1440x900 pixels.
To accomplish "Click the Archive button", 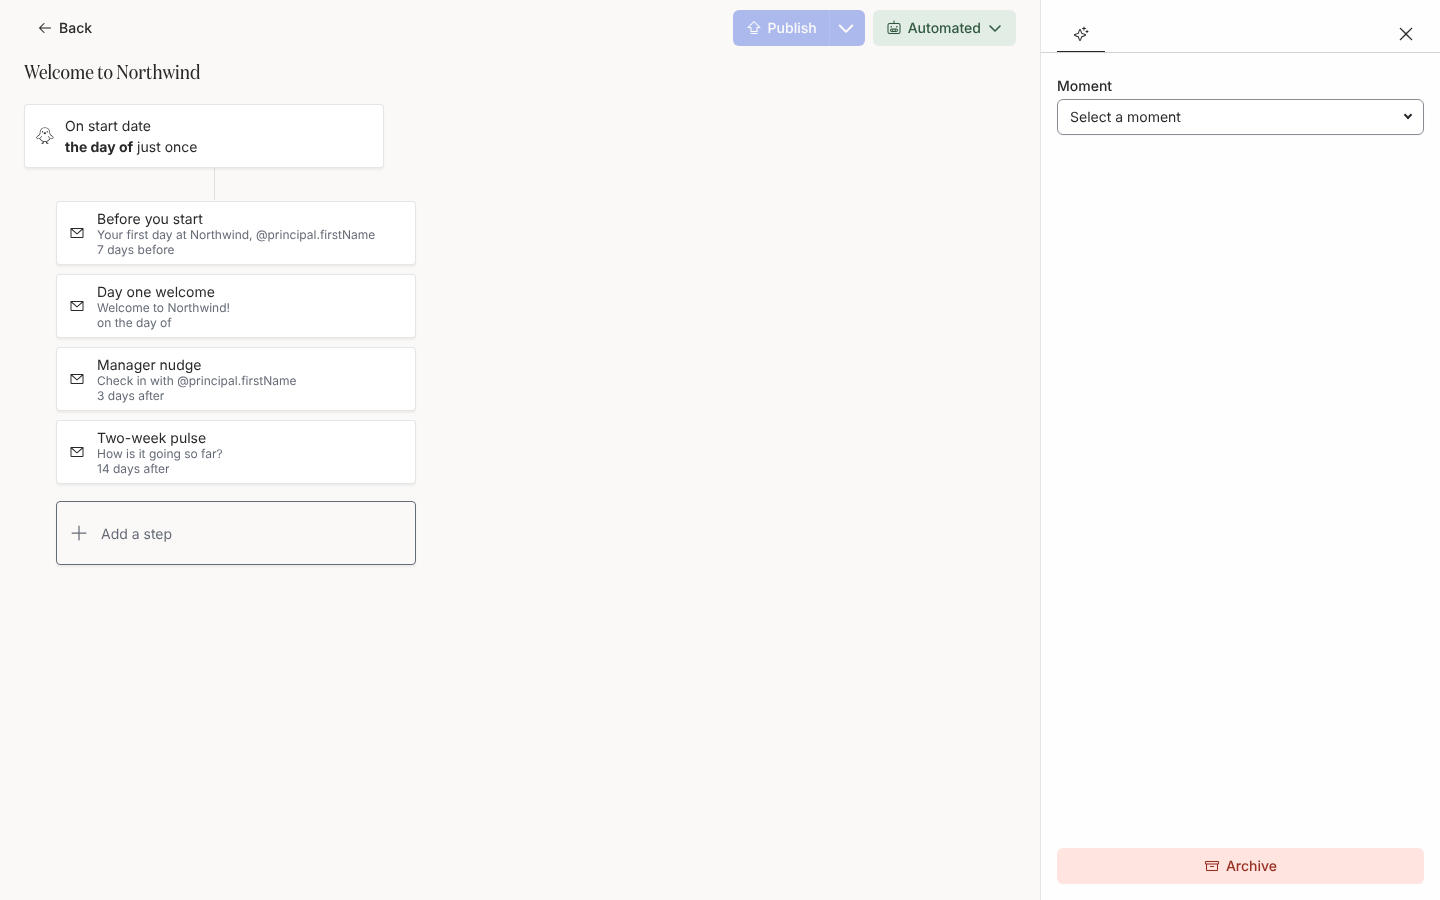I will (1240, 866).
